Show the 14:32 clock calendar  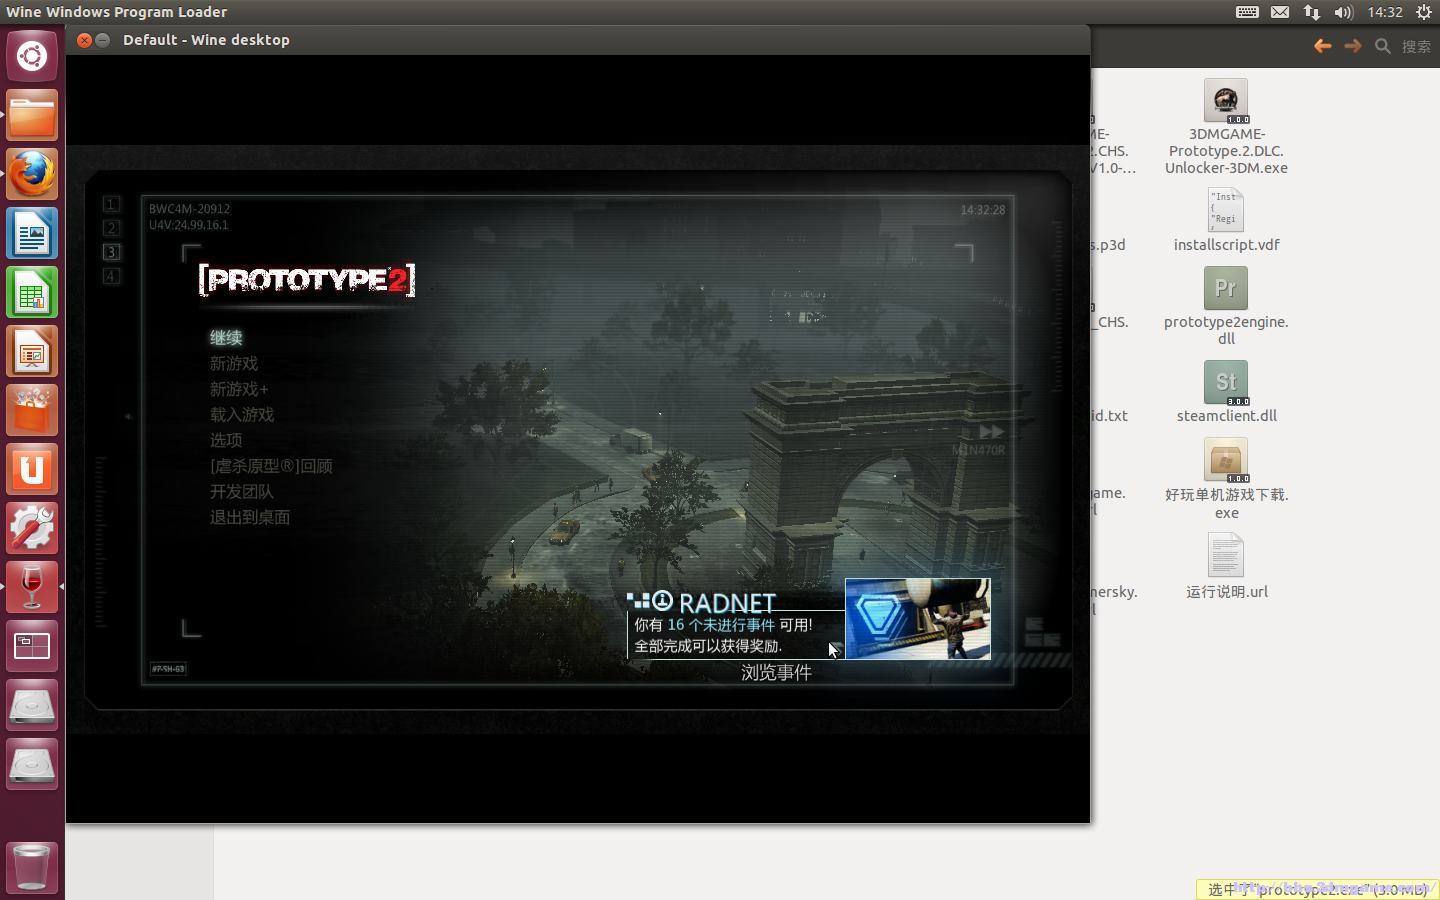click(1385, 12)
